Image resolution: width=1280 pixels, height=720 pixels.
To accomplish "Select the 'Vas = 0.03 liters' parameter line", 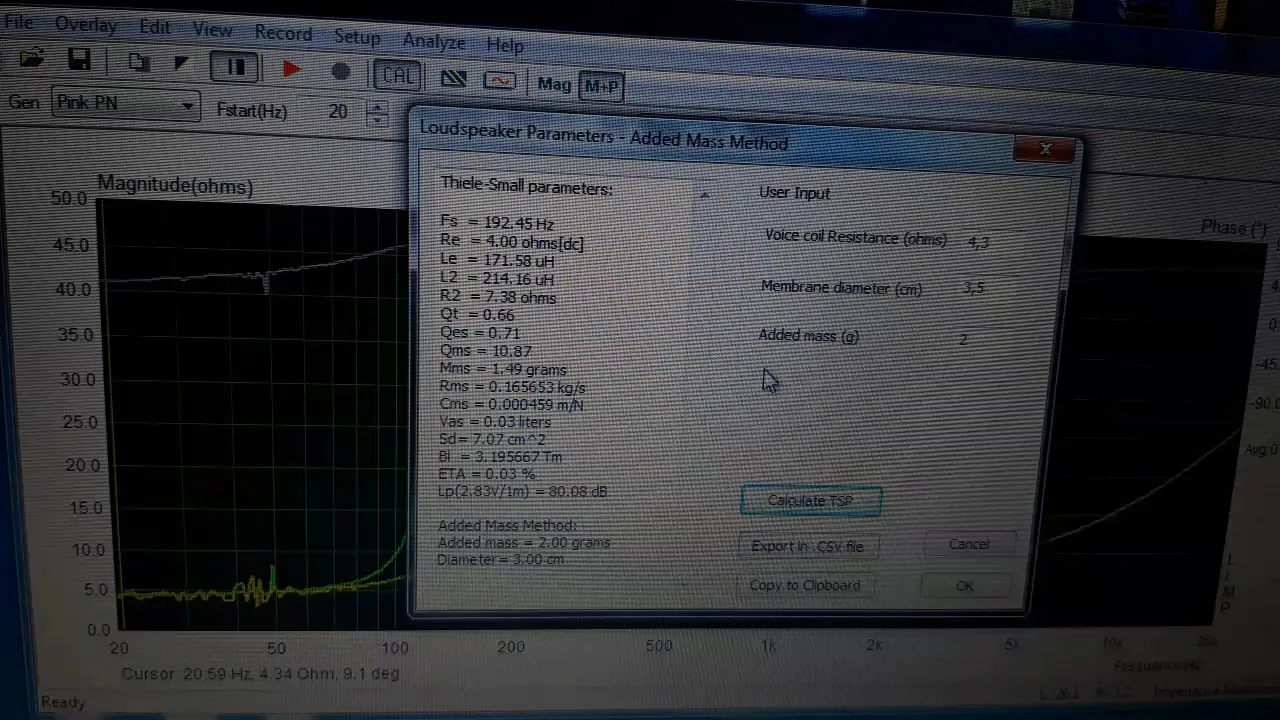I will [495, 422].
